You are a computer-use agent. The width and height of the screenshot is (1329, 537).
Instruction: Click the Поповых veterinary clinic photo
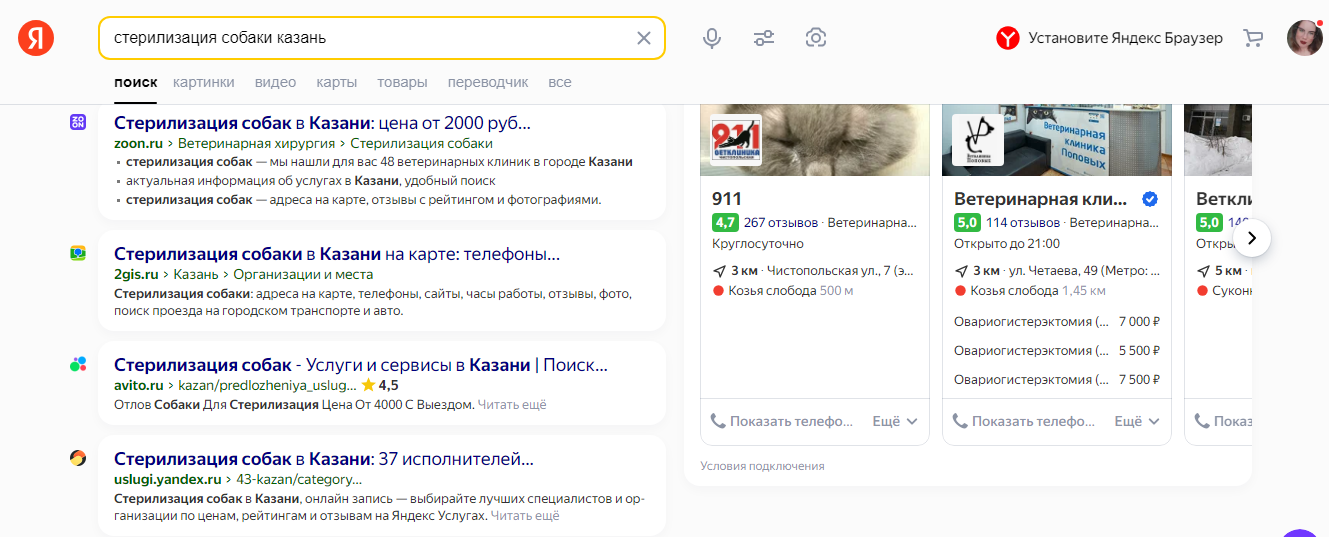tap(1057, 140)
